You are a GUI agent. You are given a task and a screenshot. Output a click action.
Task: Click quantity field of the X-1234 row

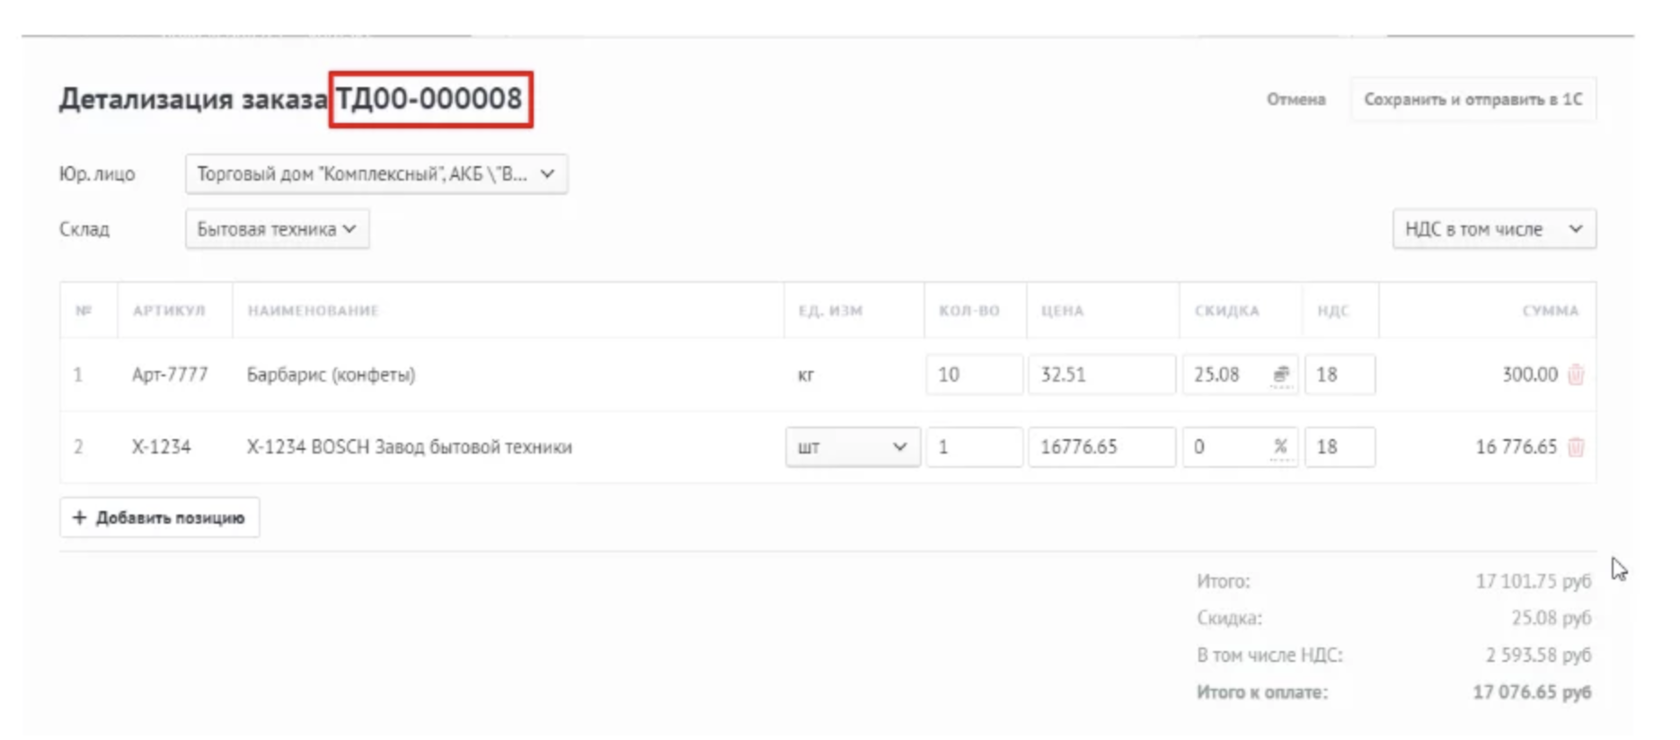click(x=973, y=447)
